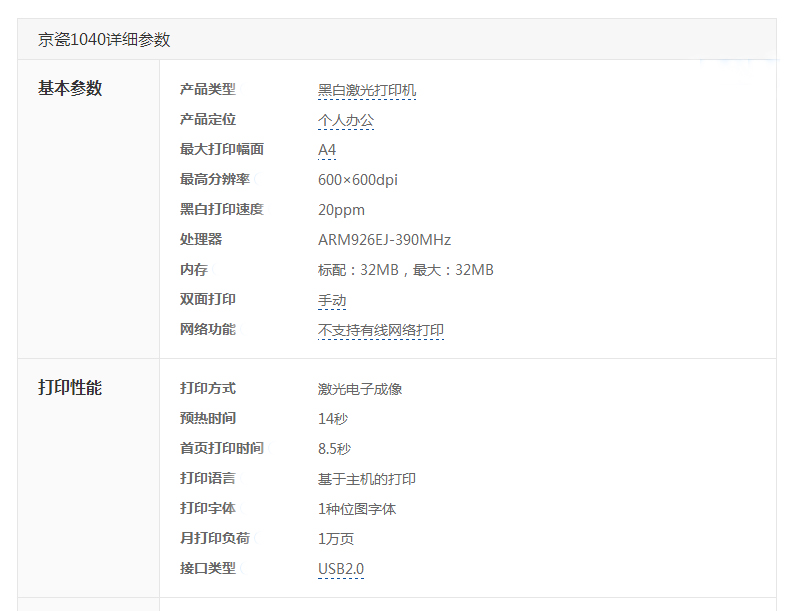Click the 京瓷1040详细参数 header title
This screenshot has width=790, height=611.
(x=104, y=39)
